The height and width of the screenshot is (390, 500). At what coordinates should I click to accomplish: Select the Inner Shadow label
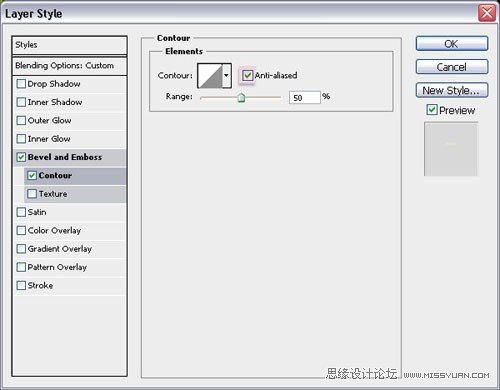pyautogui.click(x=55, y=102)
